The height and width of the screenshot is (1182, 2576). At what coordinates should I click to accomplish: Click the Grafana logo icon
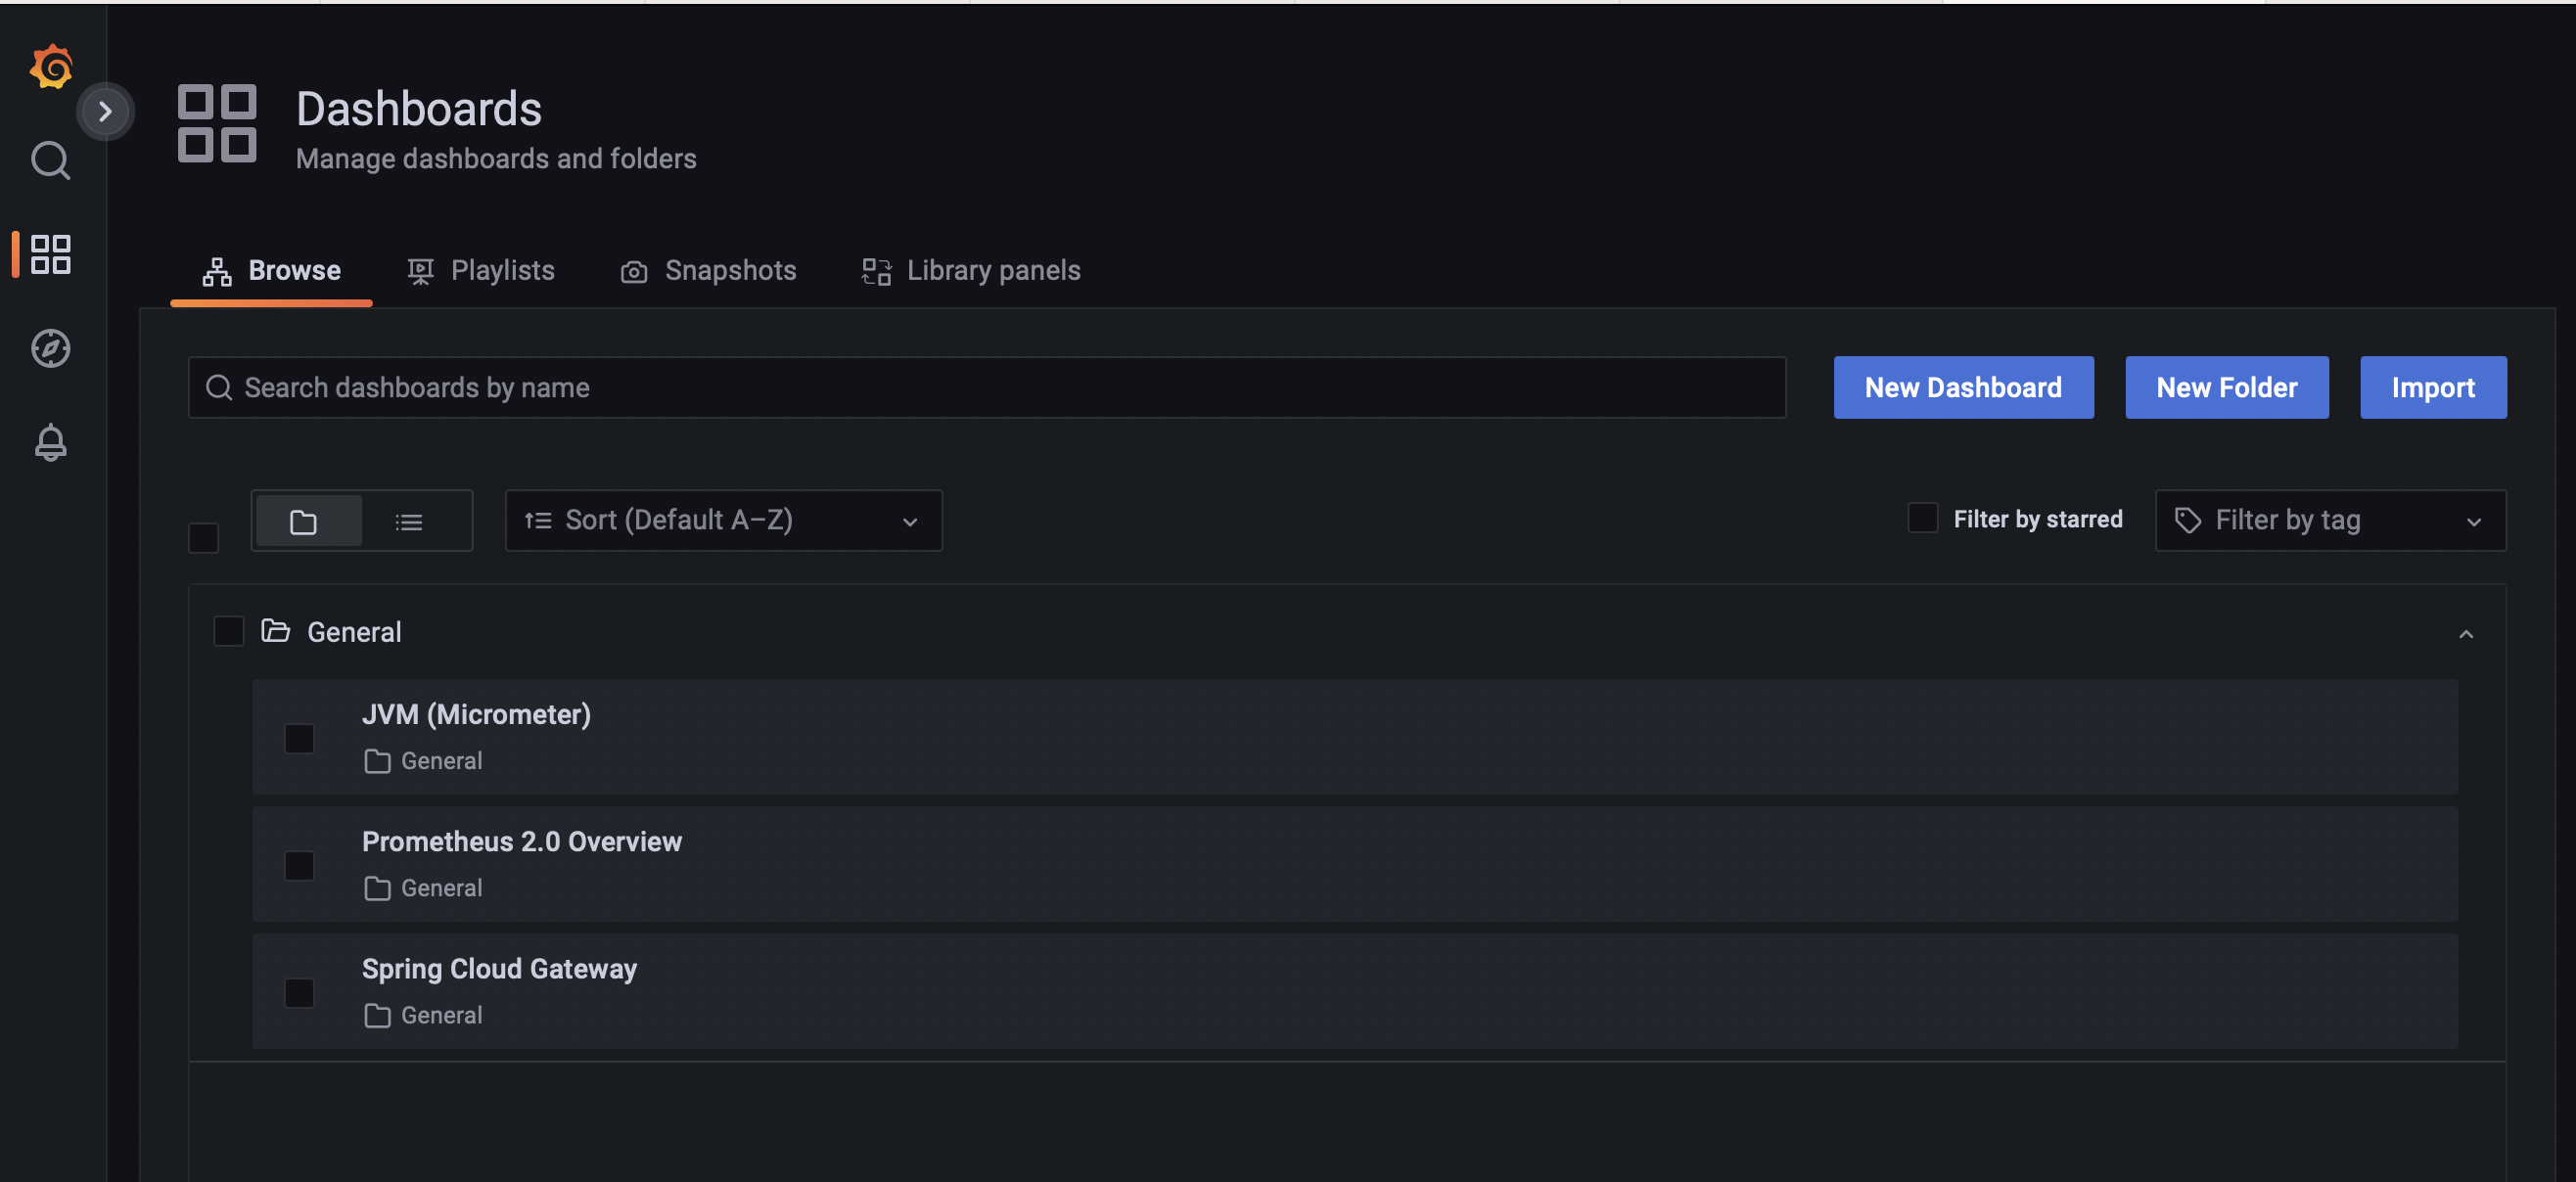pyautogui.click(x=51, y=66)
